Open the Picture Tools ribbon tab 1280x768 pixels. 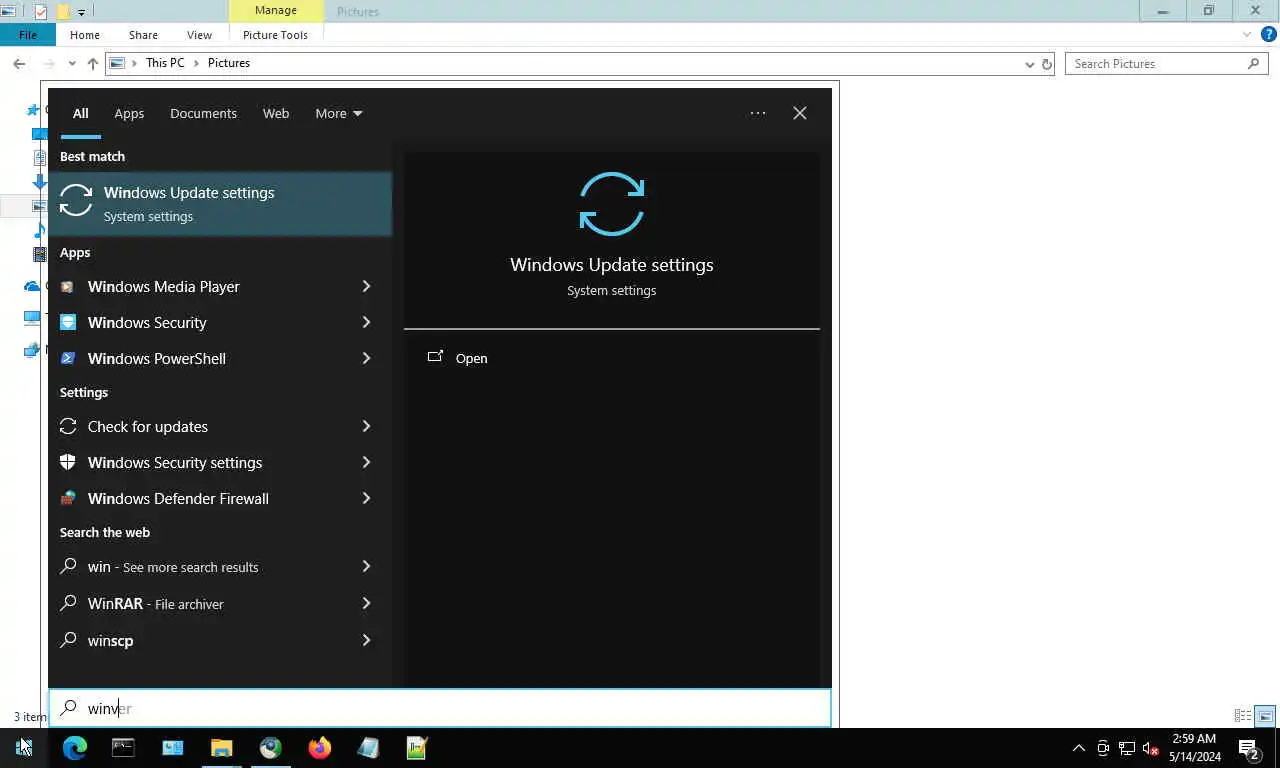tap(275, 35)
